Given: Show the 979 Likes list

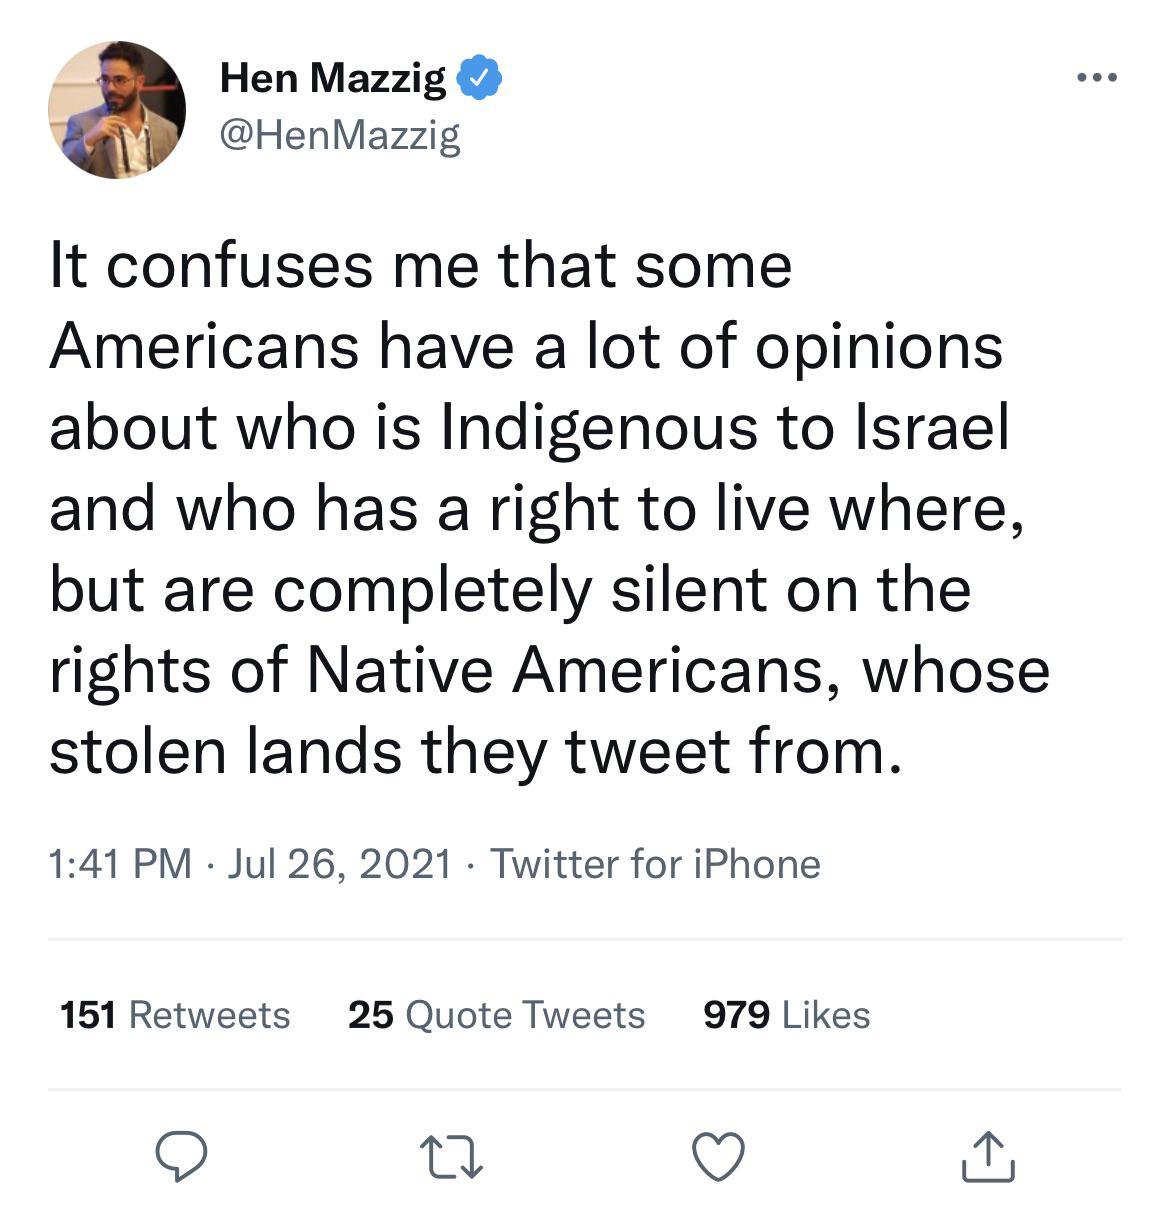Looking at the screenshot, I should 786,1015.
